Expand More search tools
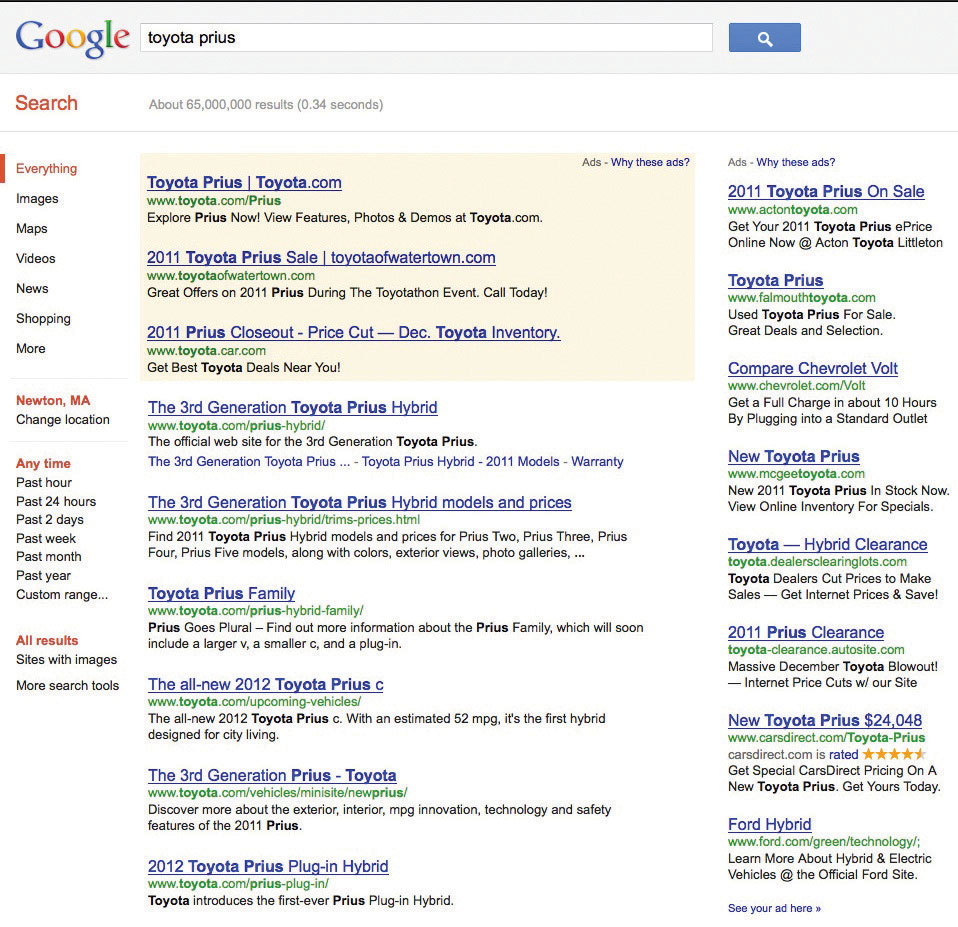Screen dimensions: 958x927 tap(68, 686)
